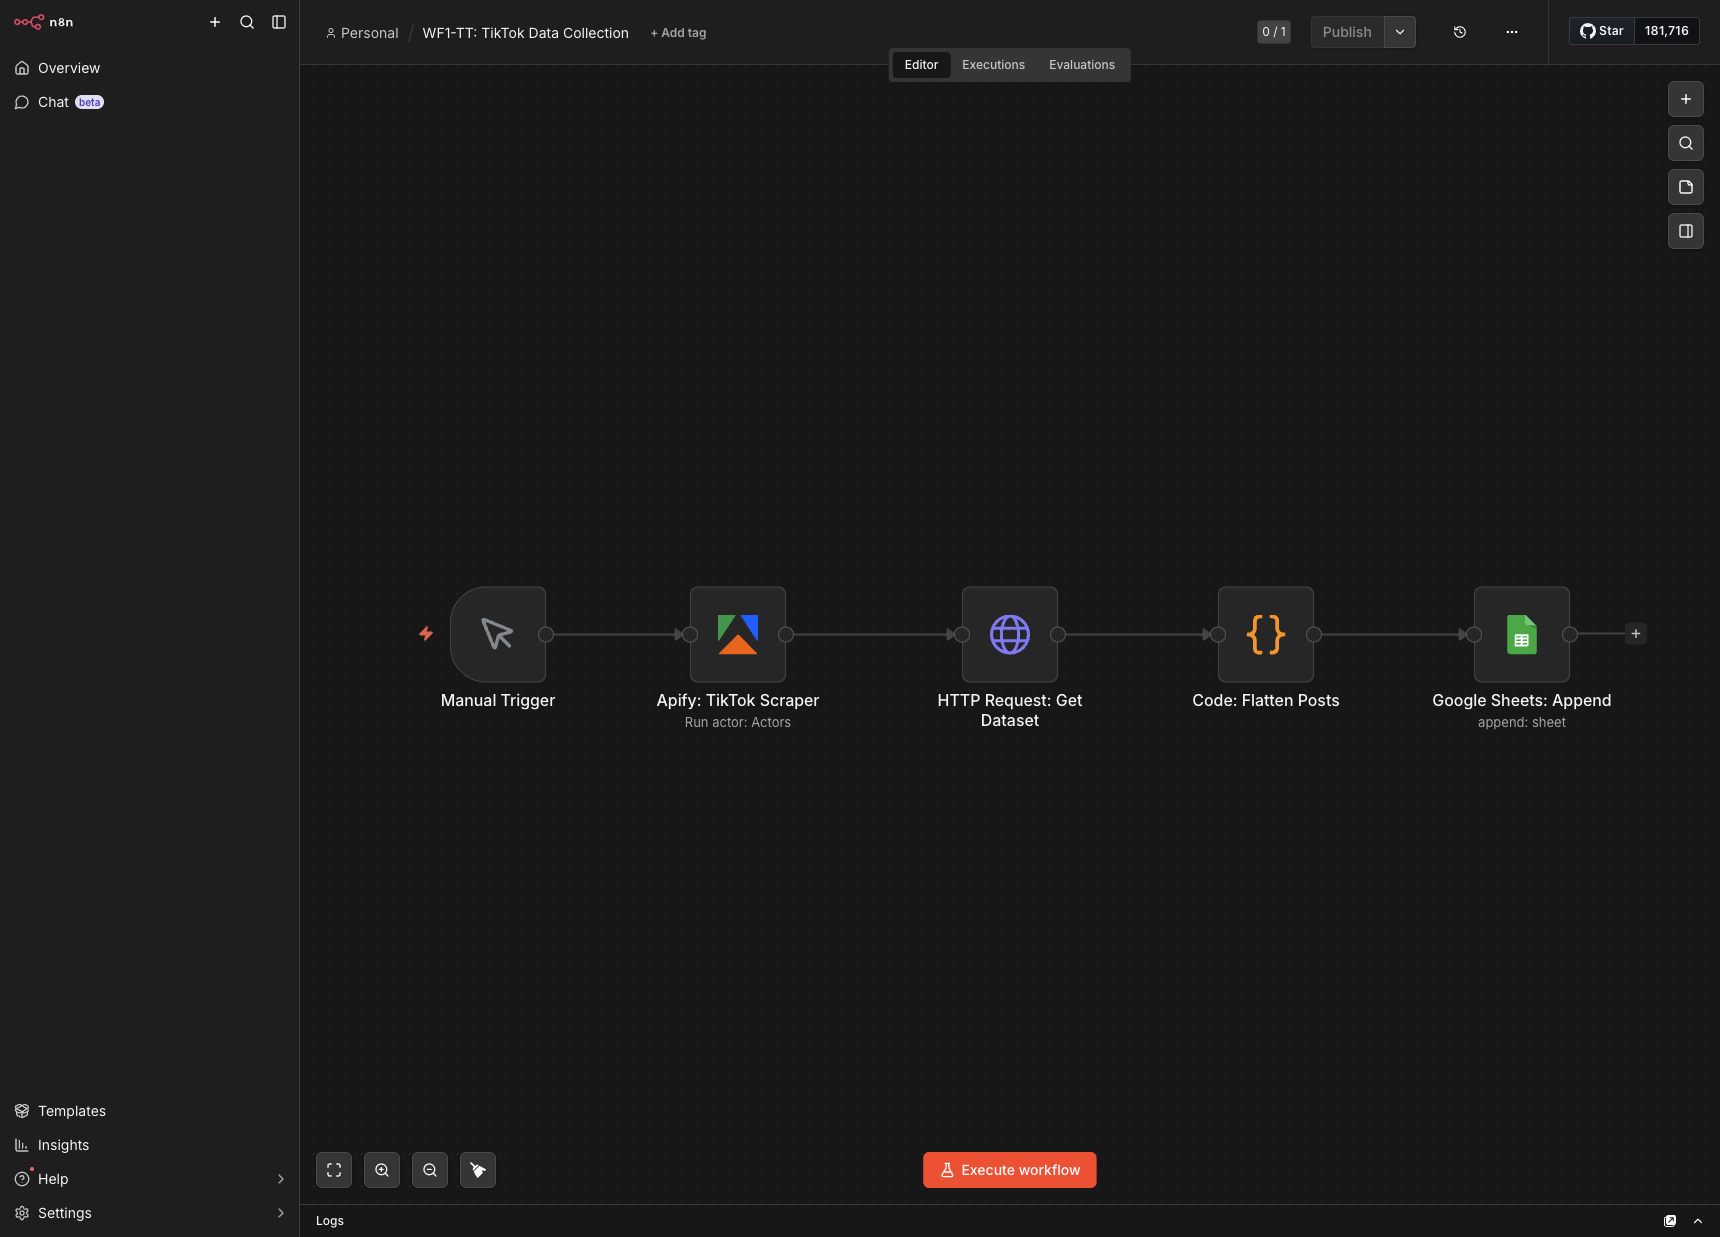The height and width of the screenshot is (1237, 1720).
Task: Open Insights in the sidebar
Action: point(149,1145)
